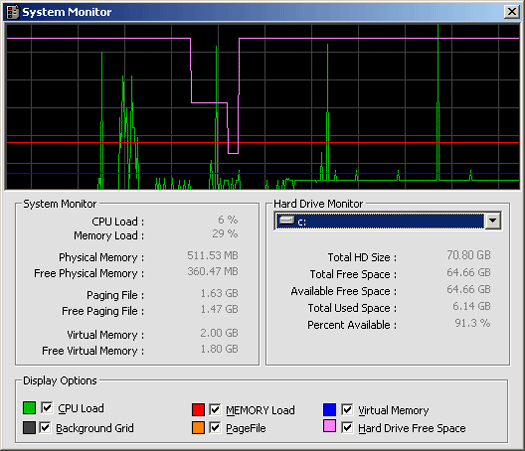Click the C: drive icon in combo box

coord(287,220)
